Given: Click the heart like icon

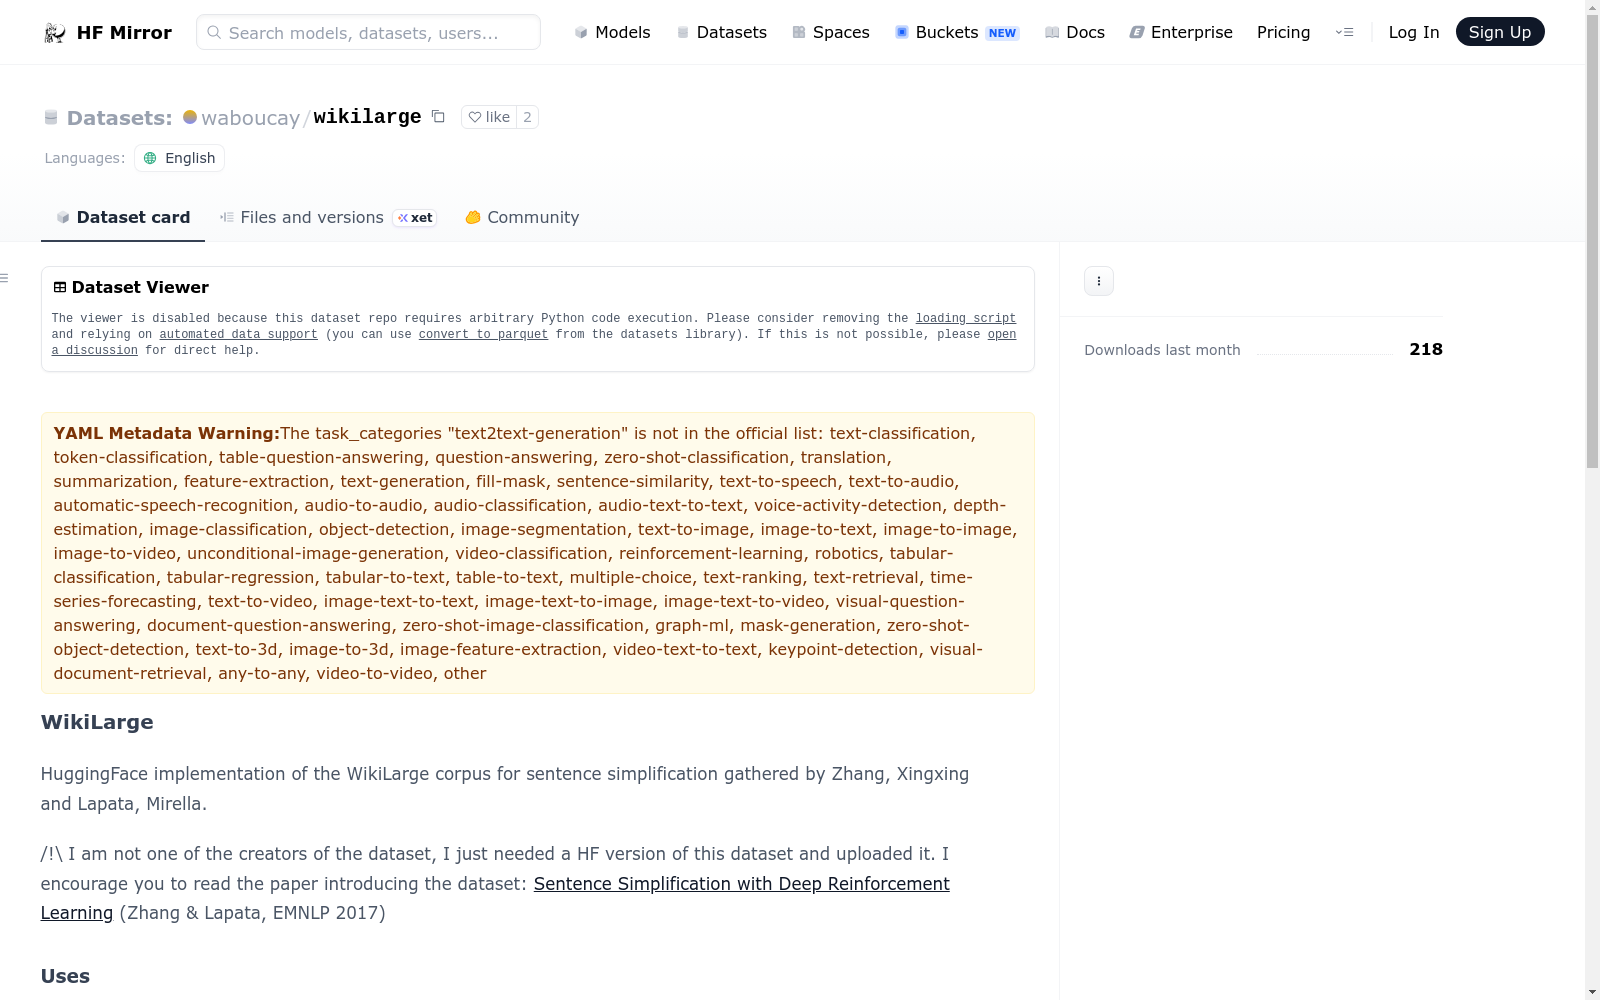Looking at the screenshot, I should click(x=475, y=117).
